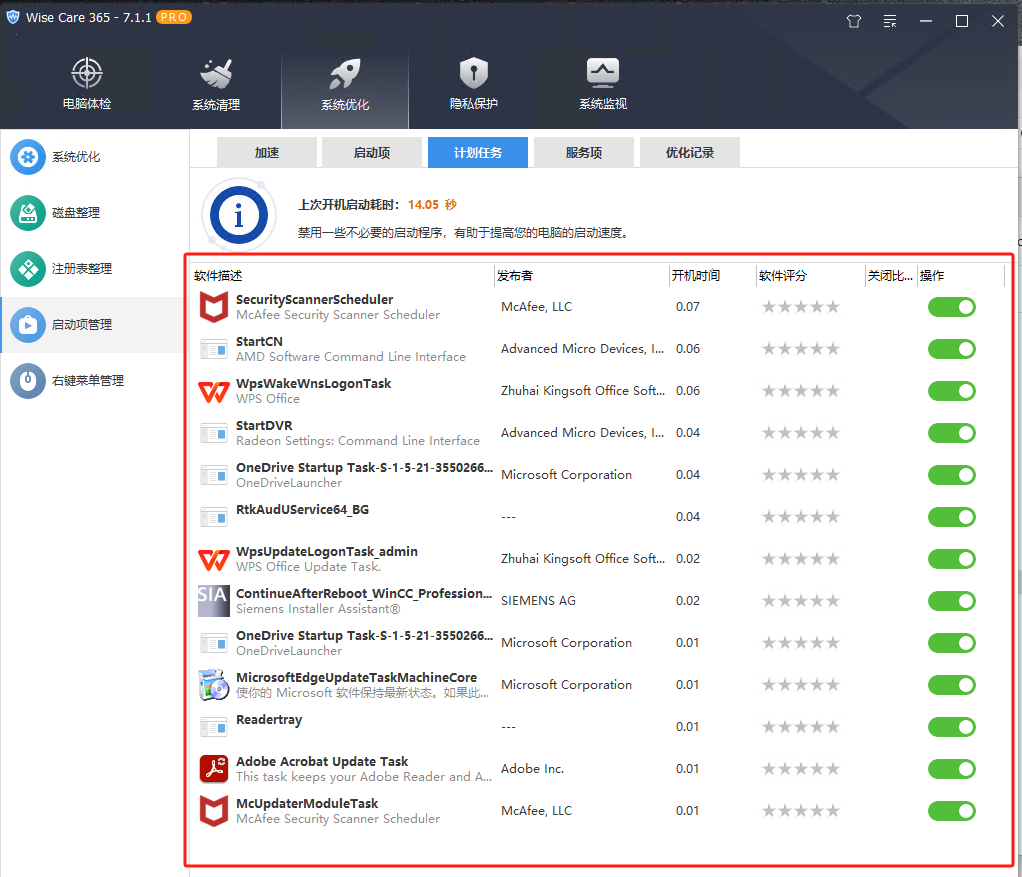Select 系统优化 in the left sidebar
Screen dimensions: 1022x877
[x=93, y=157]
